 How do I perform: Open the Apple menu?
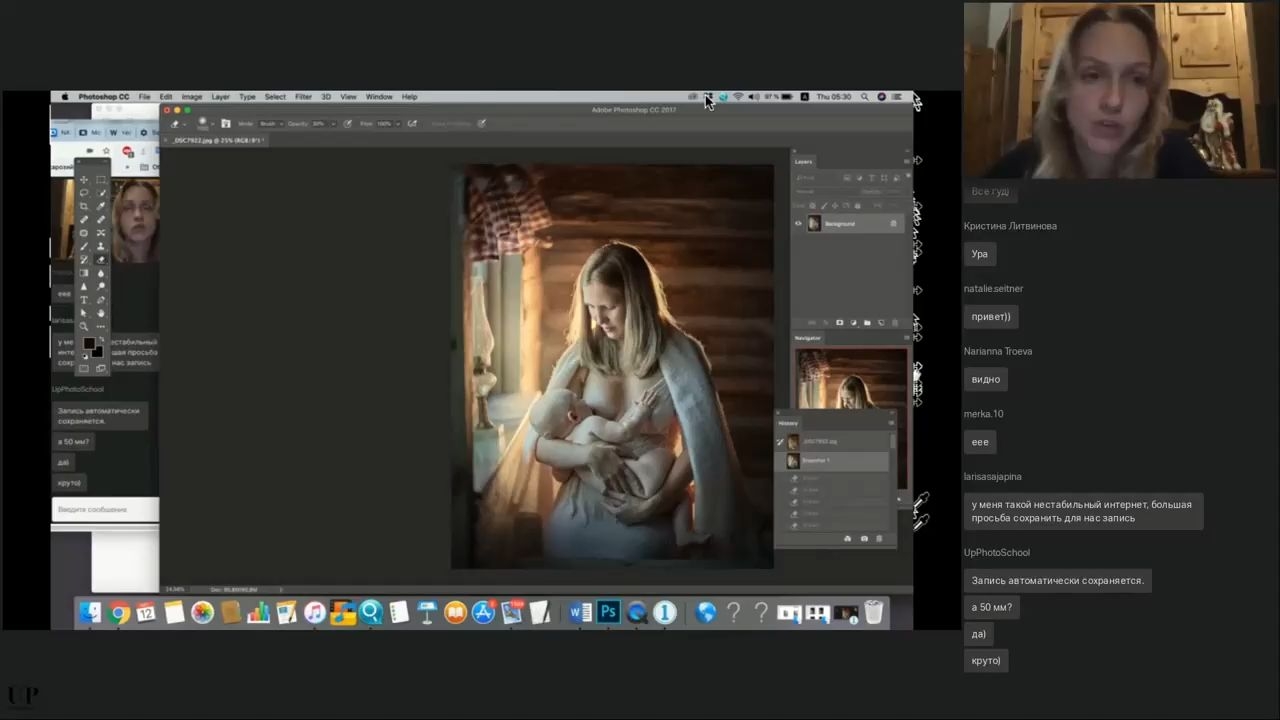click(x=66, y=97)
